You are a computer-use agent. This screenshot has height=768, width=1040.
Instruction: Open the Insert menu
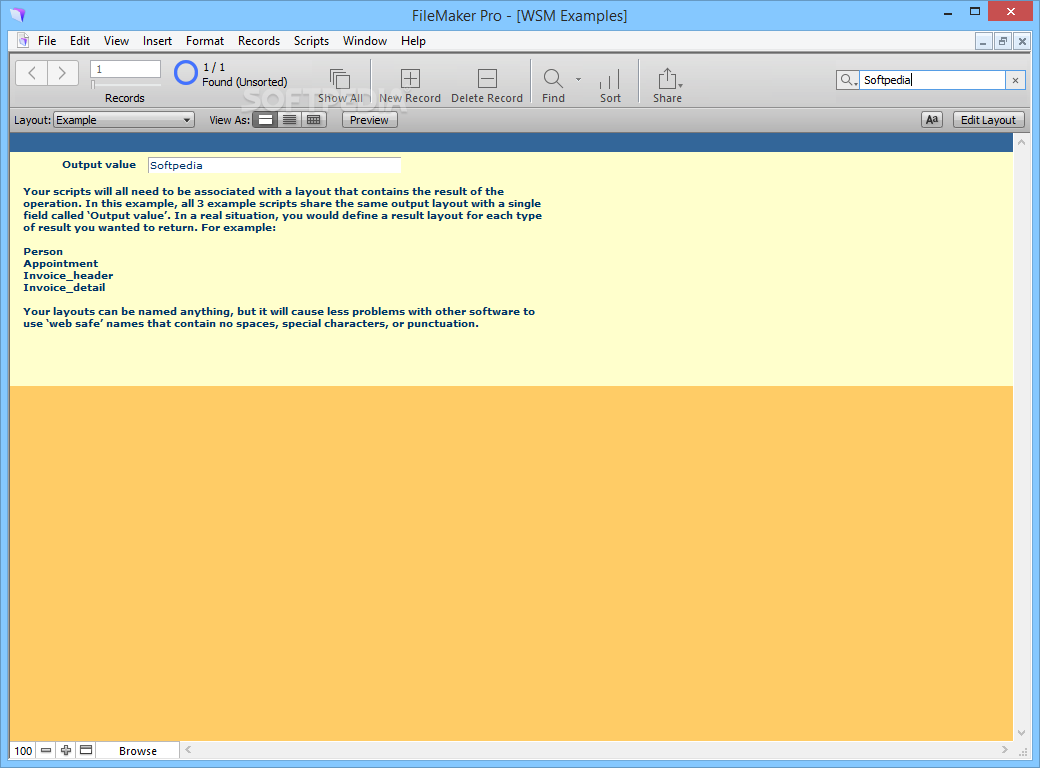(157, 40)
